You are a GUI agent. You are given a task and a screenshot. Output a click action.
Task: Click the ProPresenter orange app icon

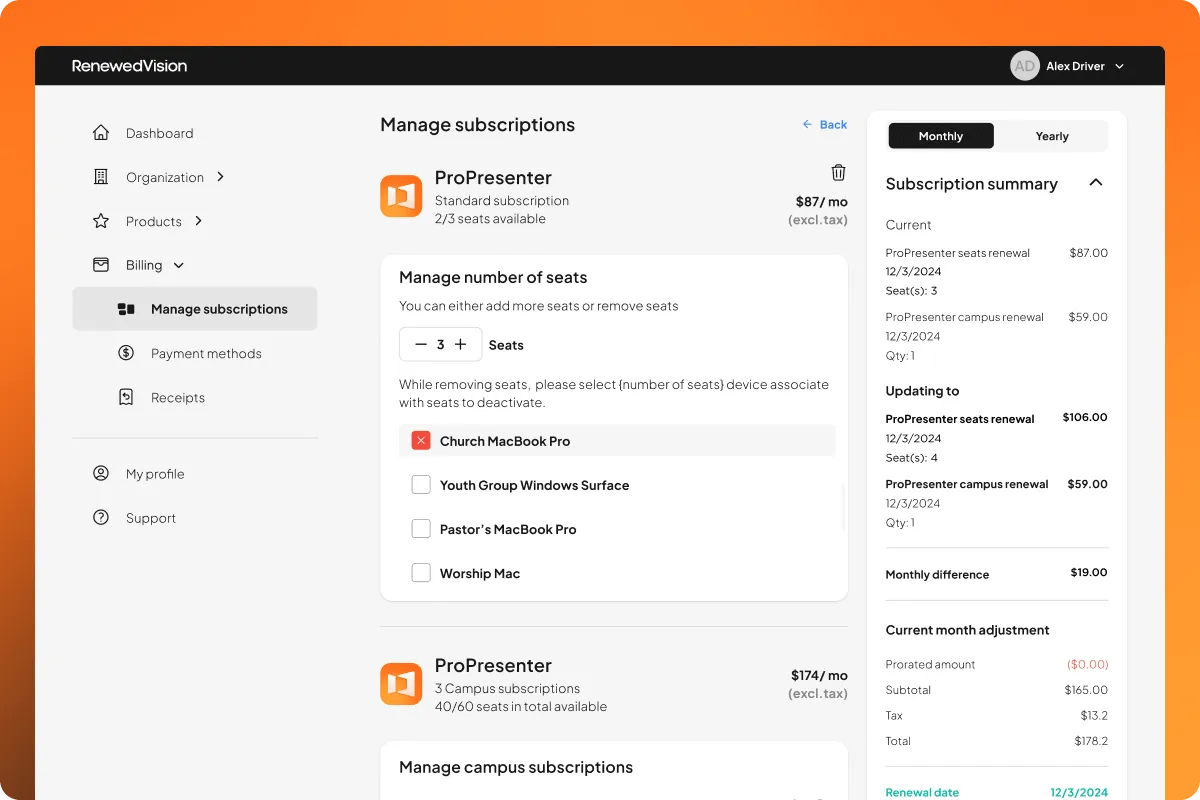401,196
